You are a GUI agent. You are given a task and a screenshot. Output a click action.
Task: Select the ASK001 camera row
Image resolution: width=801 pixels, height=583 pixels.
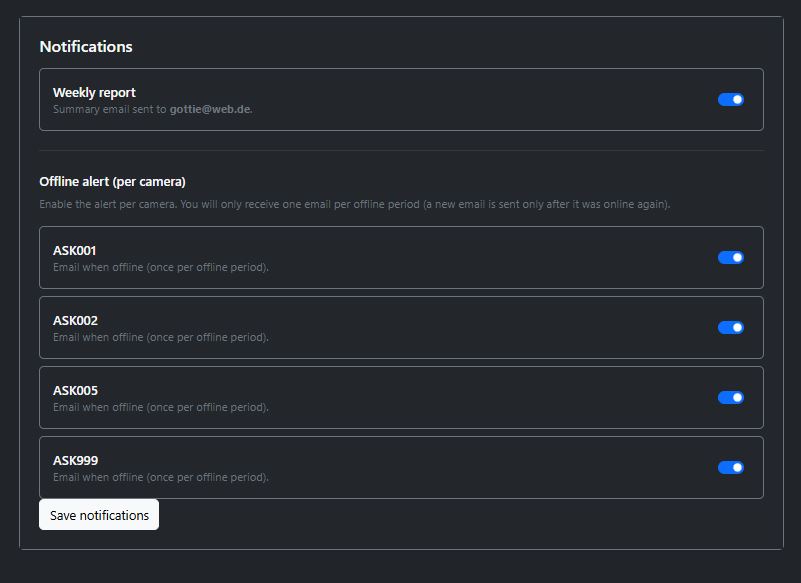coord(400,257)
